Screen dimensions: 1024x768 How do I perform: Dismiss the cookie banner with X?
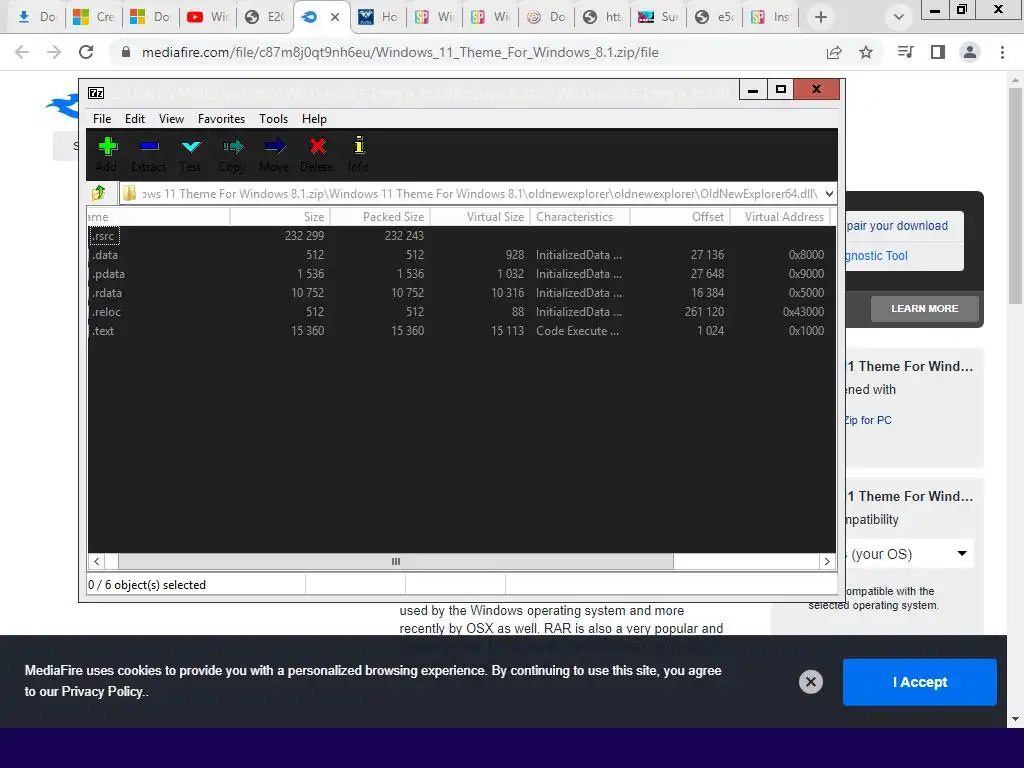pos(810,682)
